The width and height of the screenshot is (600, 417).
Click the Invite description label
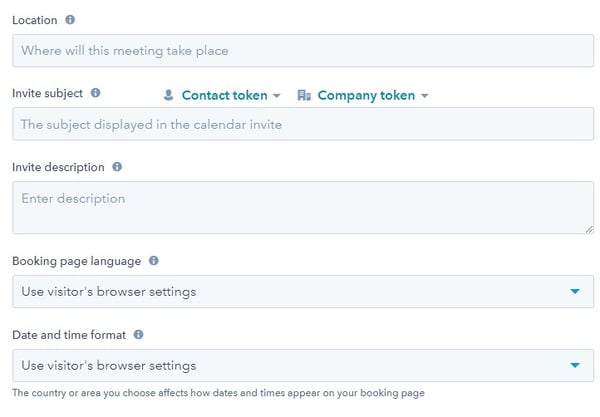click(x=58, y=167)
